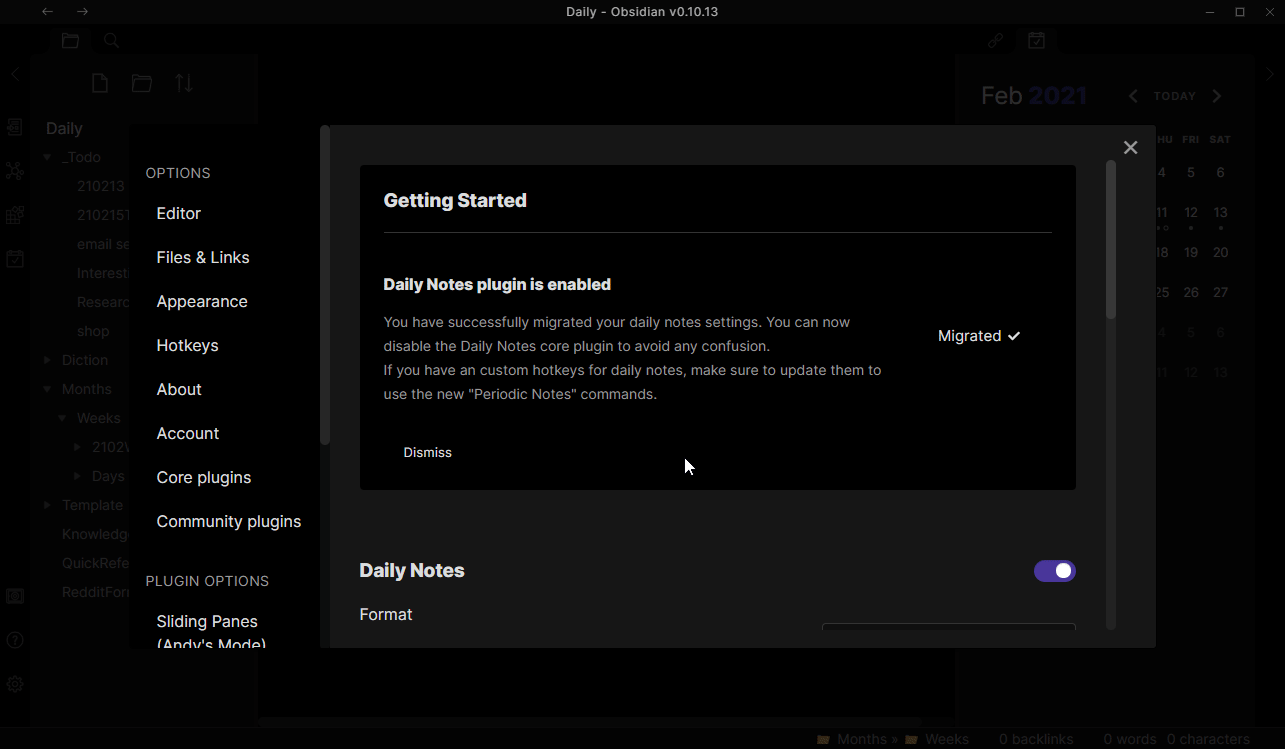Open help from the ribbon

click(x=15, y=640)
